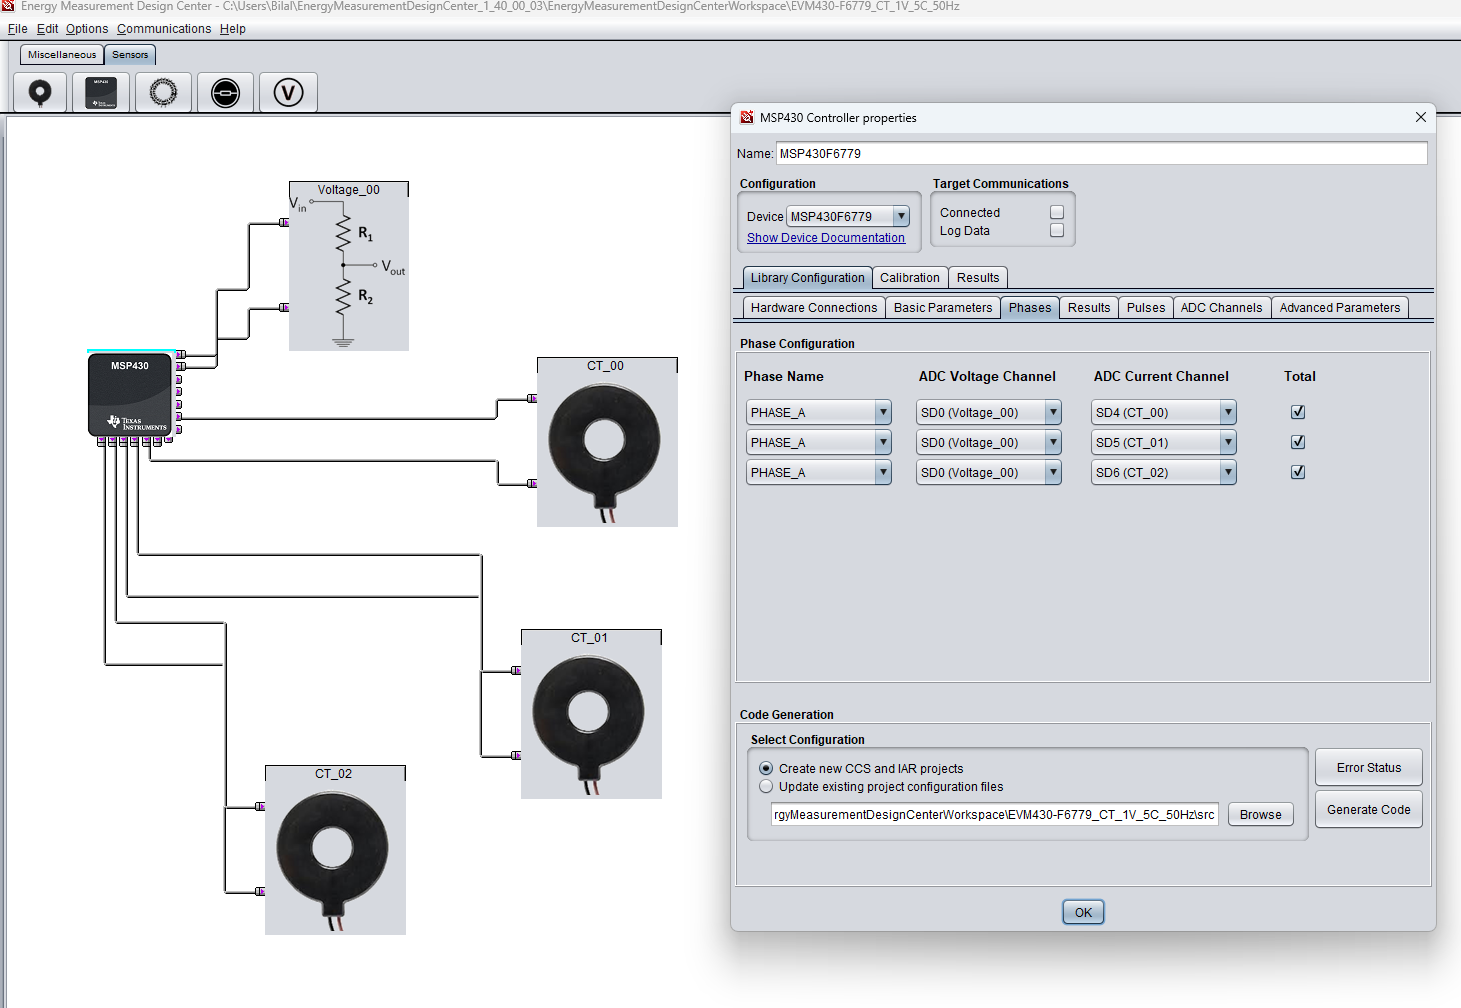Image resolution: width=1461 pixels, height=1008 pixels.
Task: Open the Results tab next to Pulses
Action: [1089, 308]
